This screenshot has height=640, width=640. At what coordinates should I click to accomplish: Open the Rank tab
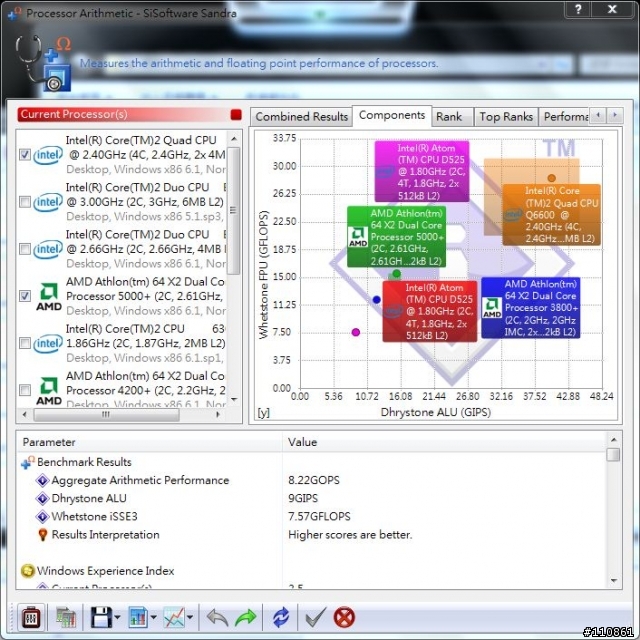[452, 117]
